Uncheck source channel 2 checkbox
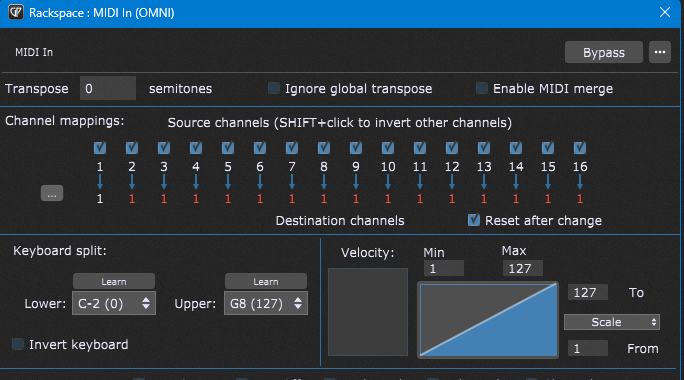Viewport: 684px width, 380px height. click(132, 147)
